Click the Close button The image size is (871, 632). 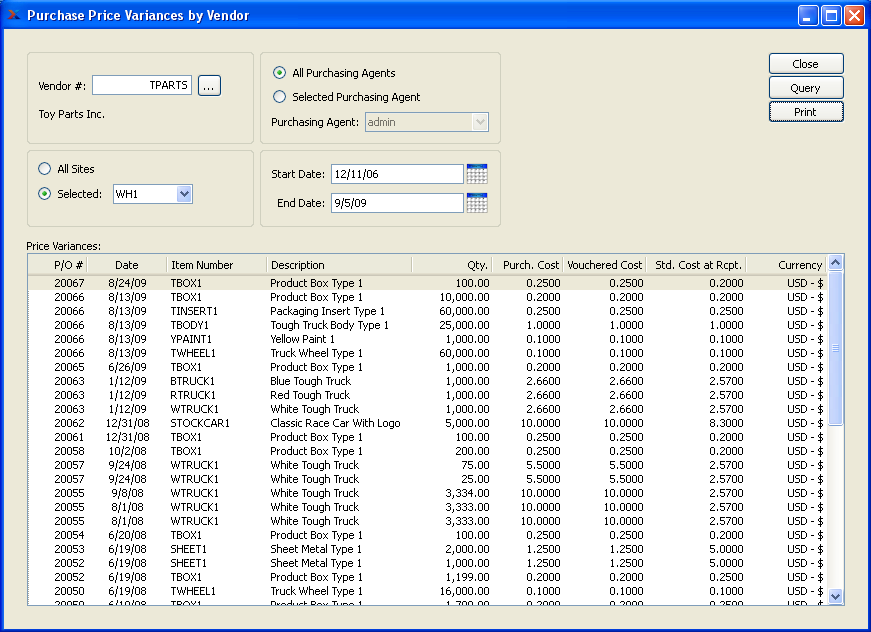pyautogui.click(x=806, y=64)
